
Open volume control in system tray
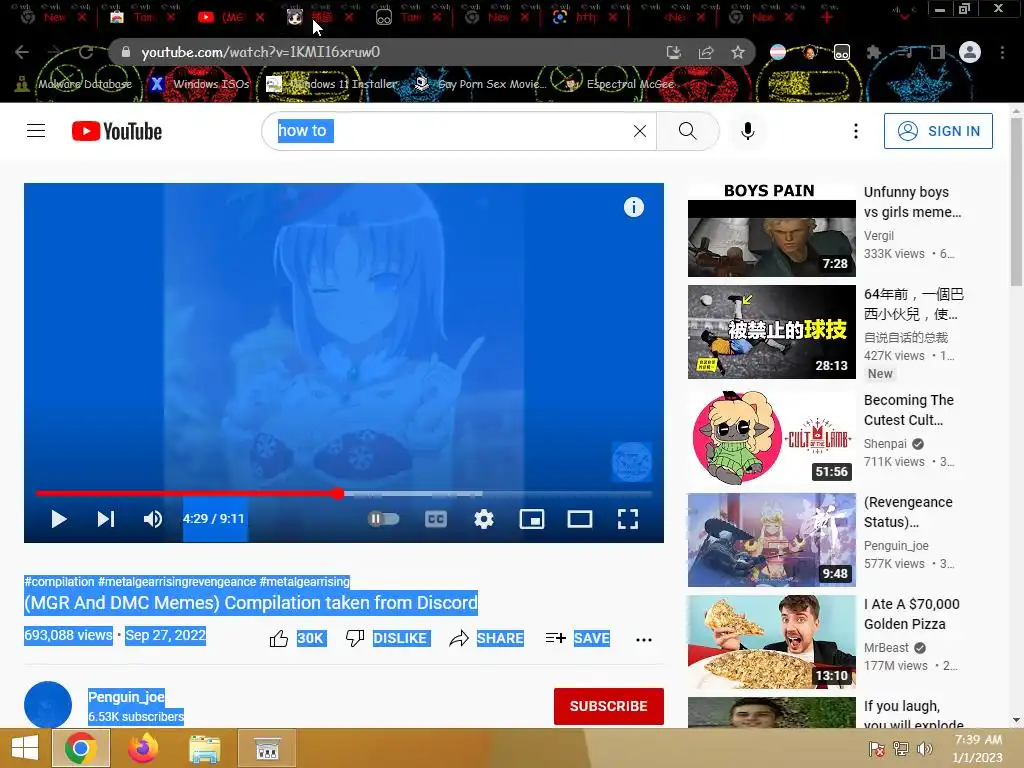coord(925,749)
